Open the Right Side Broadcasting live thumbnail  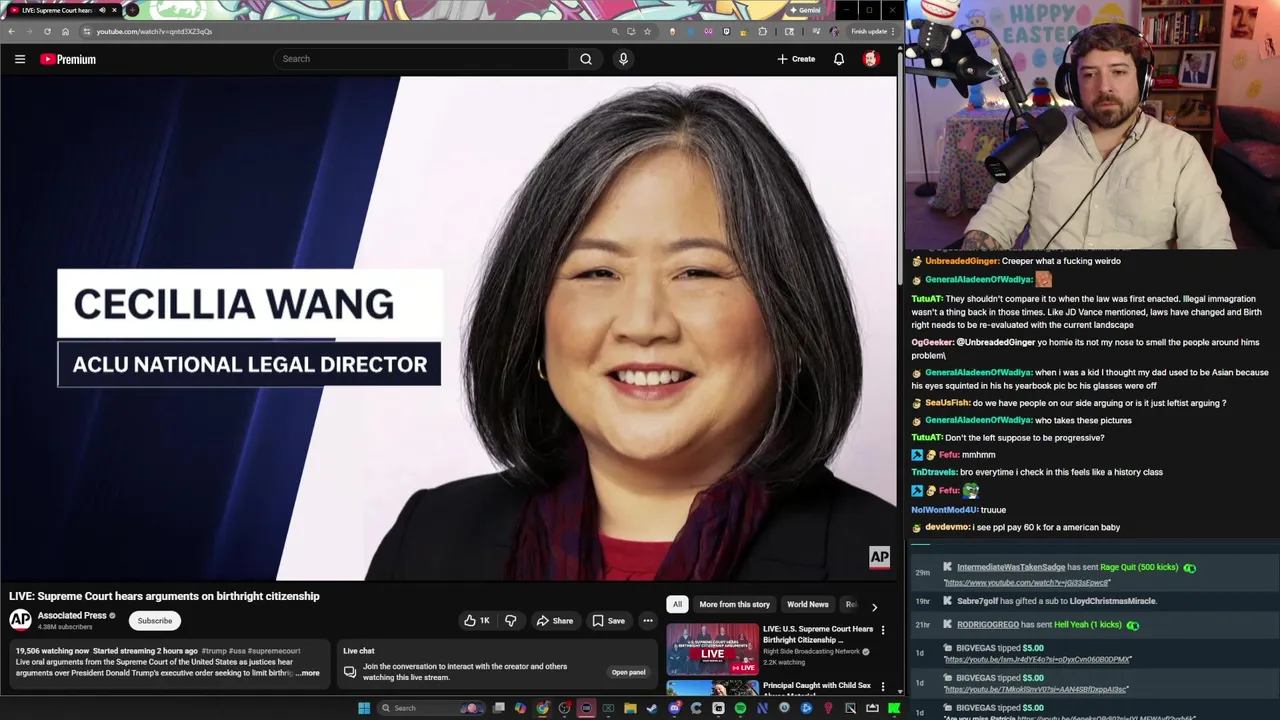(x=713, y=648)
